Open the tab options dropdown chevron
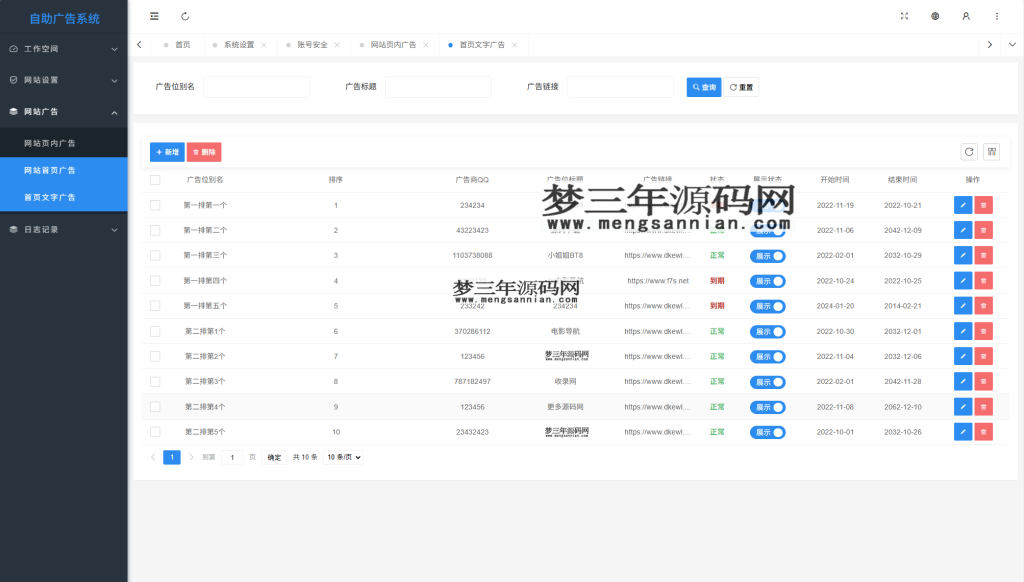The height and width of the screenshot is (582, 1024). 1012,44
